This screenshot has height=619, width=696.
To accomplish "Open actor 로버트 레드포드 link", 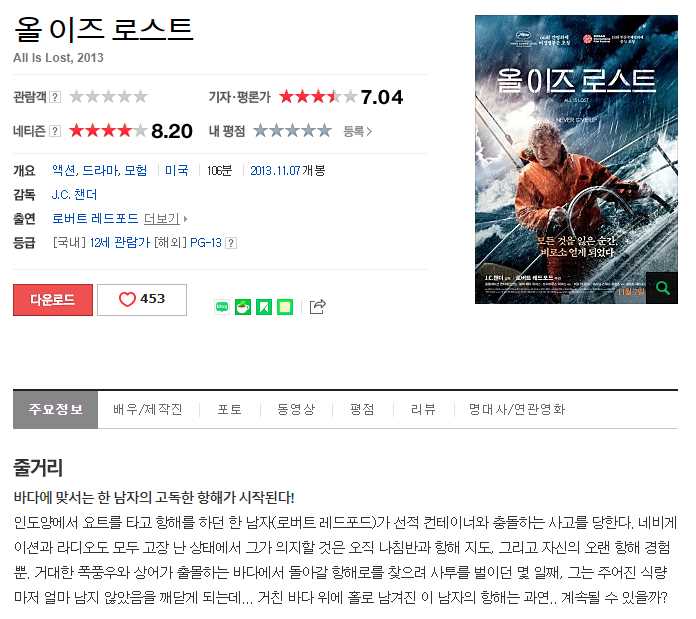I will 95,218.
